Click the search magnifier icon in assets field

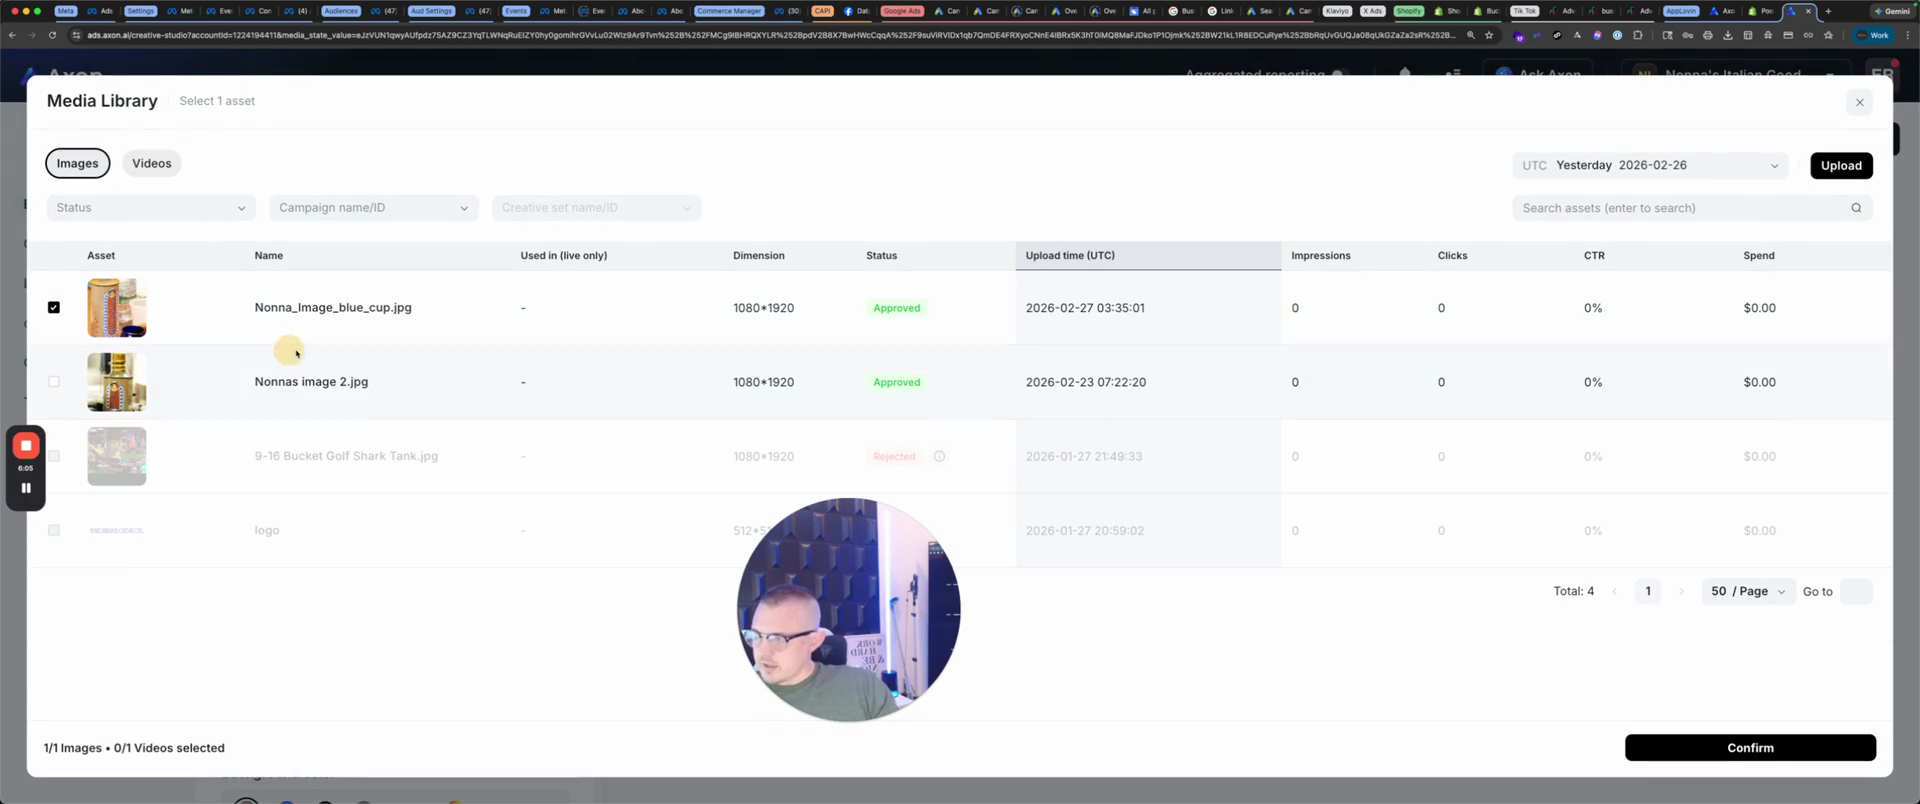(1856, 208)
